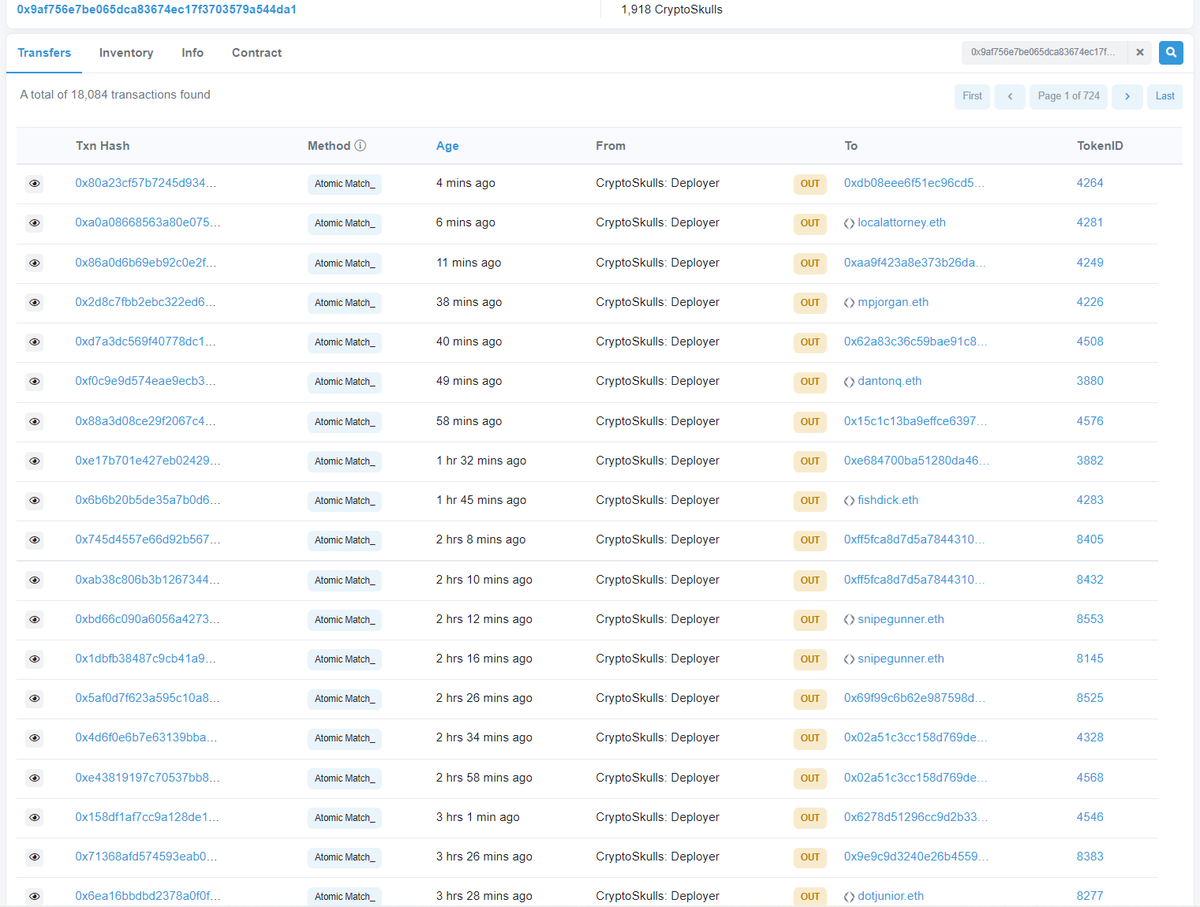Click Atomic Match_ badge in 4 mins ago row

tap(345, 184)
